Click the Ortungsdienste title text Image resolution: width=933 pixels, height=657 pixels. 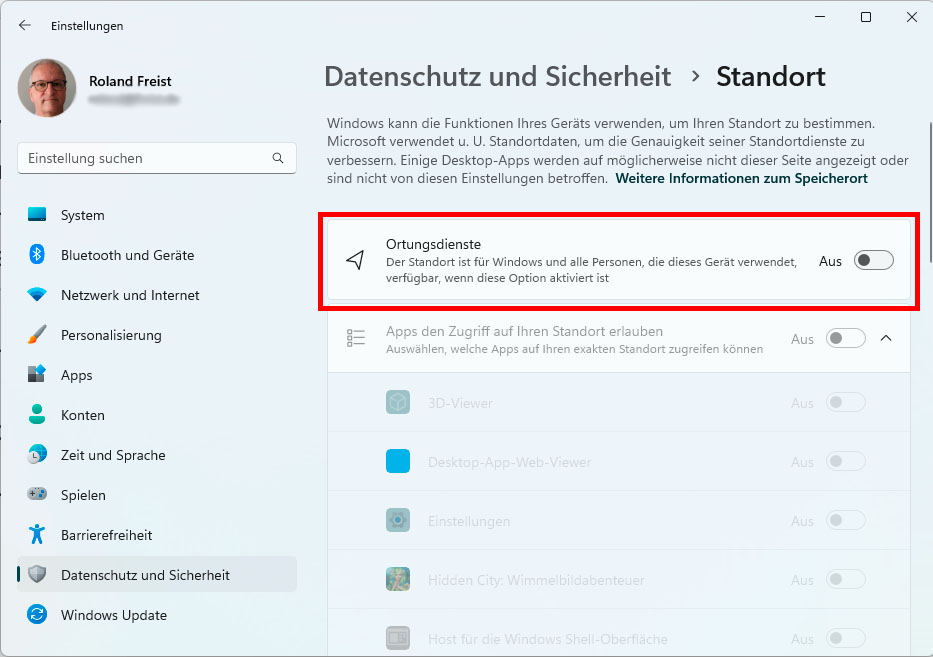pos(433,244)
